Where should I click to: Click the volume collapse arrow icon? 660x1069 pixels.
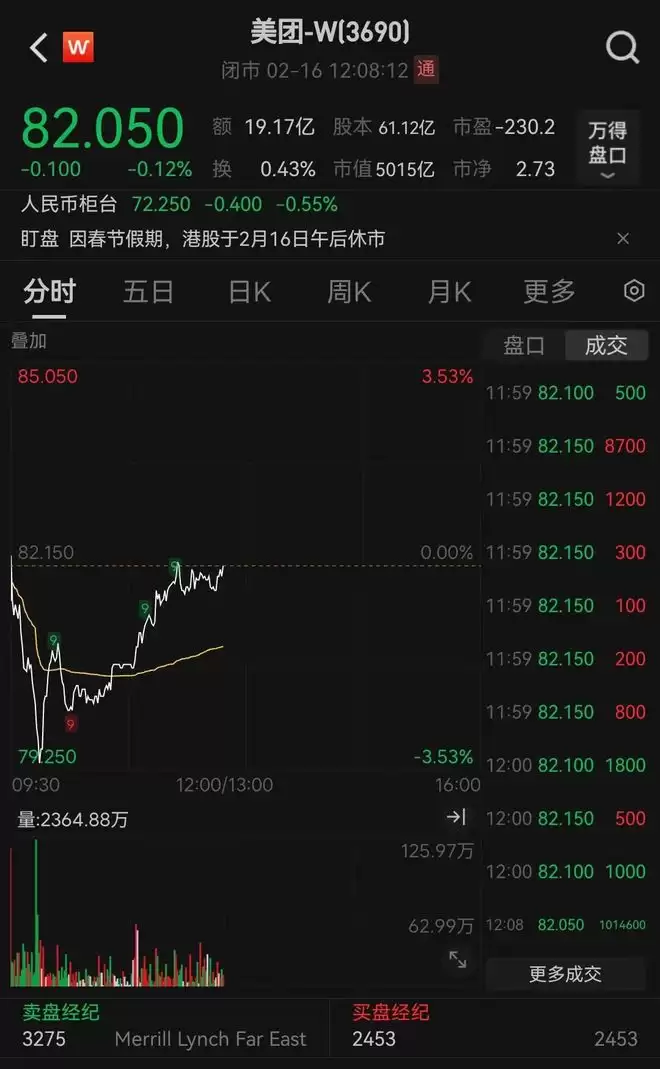456,817
